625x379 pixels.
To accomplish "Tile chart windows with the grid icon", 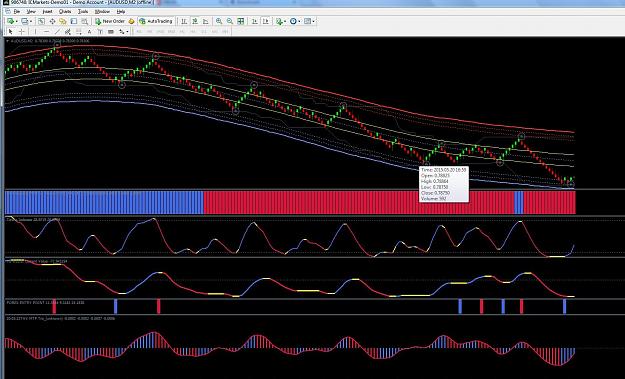I will pyautogui.click(x=241, y=21).
